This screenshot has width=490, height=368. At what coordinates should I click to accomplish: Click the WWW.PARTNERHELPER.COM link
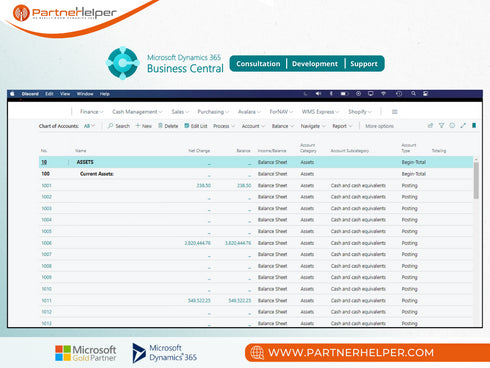click(351, 353)
